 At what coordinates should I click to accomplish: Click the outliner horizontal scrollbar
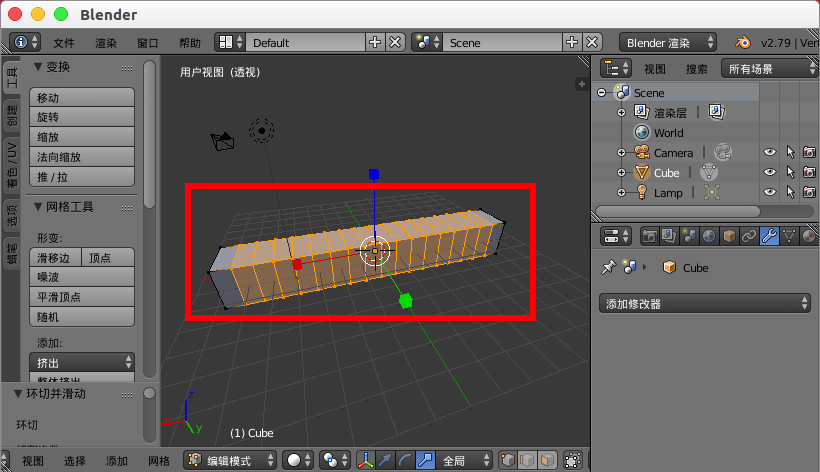[678, 211]
